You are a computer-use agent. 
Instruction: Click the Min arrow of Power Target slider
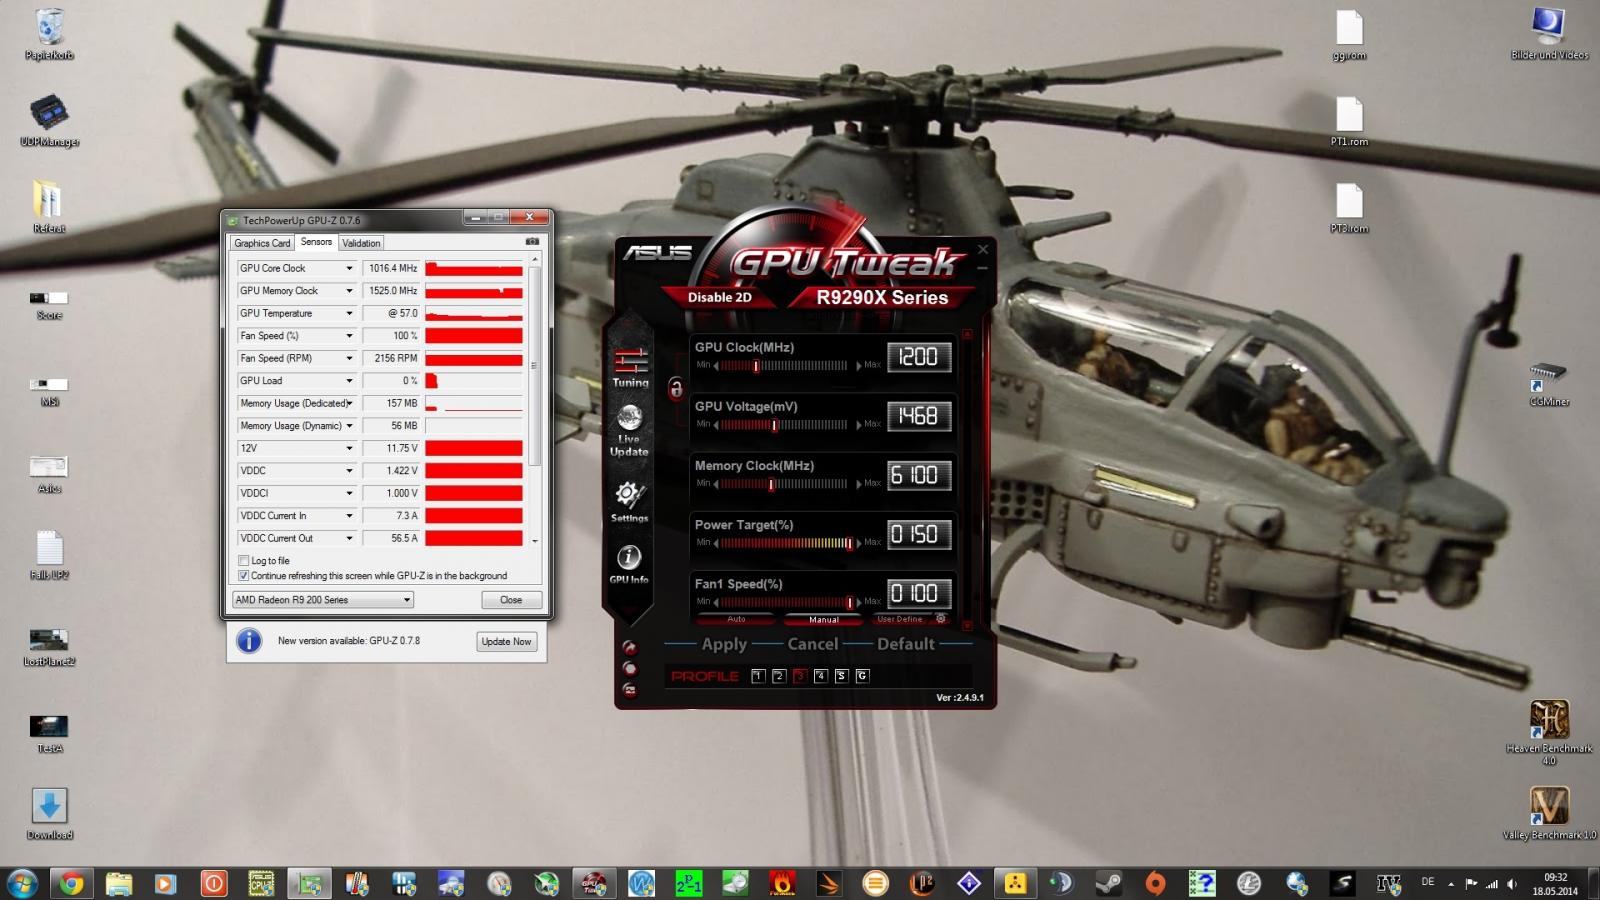click(716, 543)
